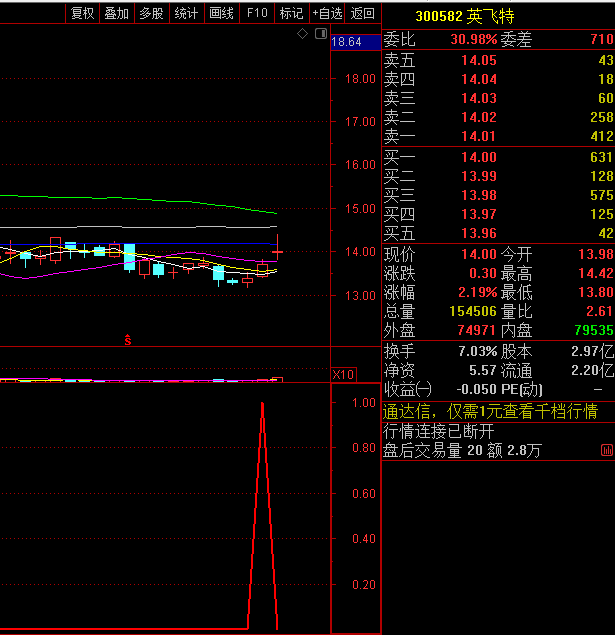Click the 最低 value 13.80

pos(596,292)
